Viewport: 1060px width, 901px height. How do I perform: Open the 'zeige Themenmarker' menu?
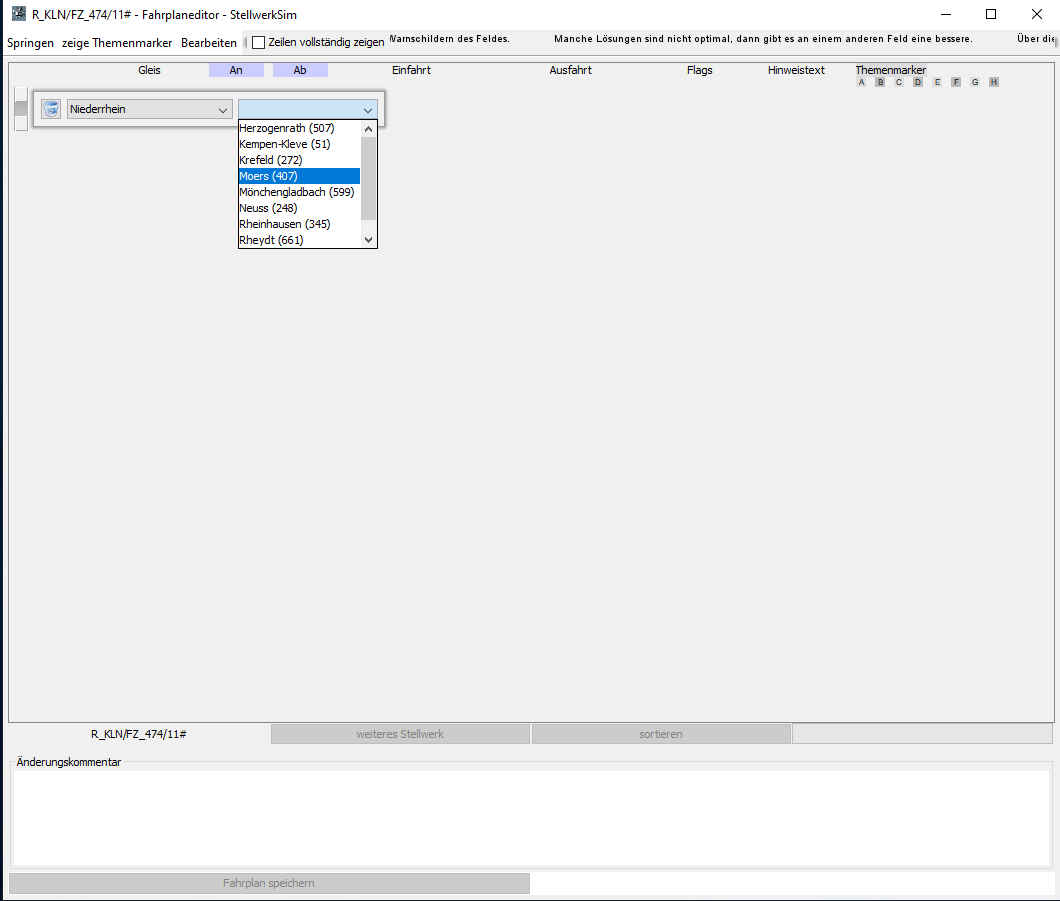point(117,43)
